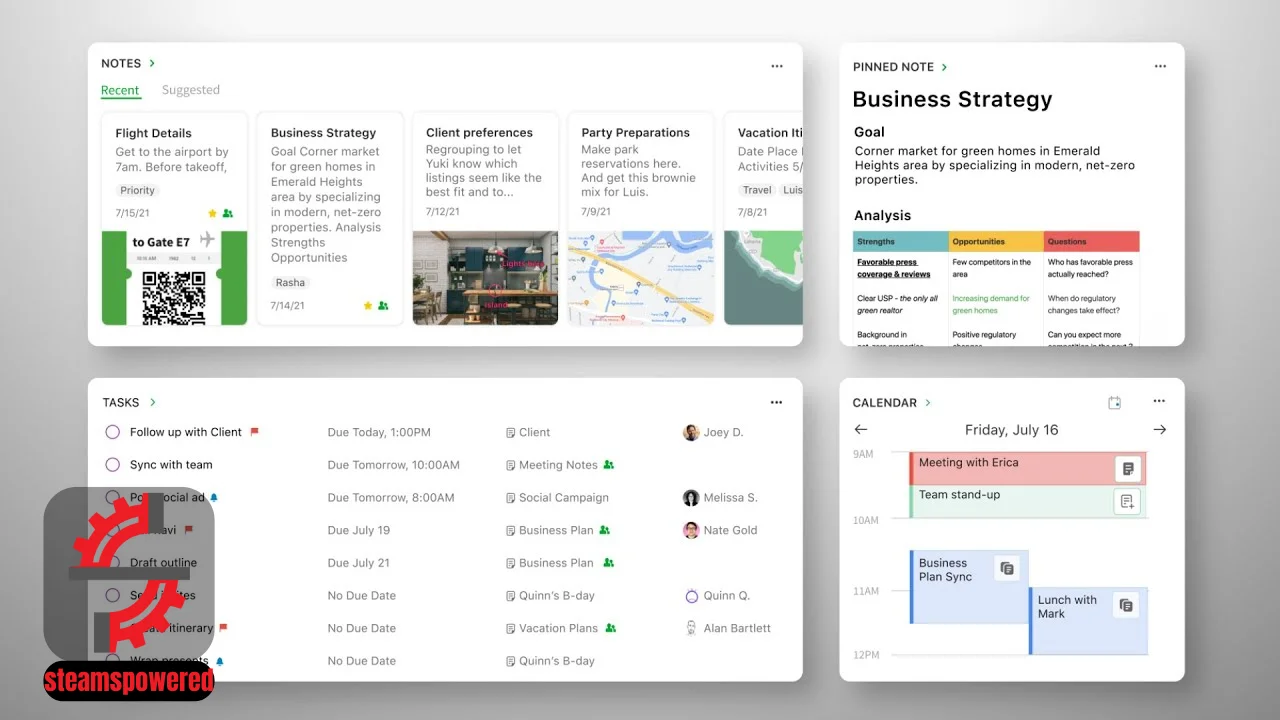
Task: Click the new calendar event icon
Action: [1115, 403]
